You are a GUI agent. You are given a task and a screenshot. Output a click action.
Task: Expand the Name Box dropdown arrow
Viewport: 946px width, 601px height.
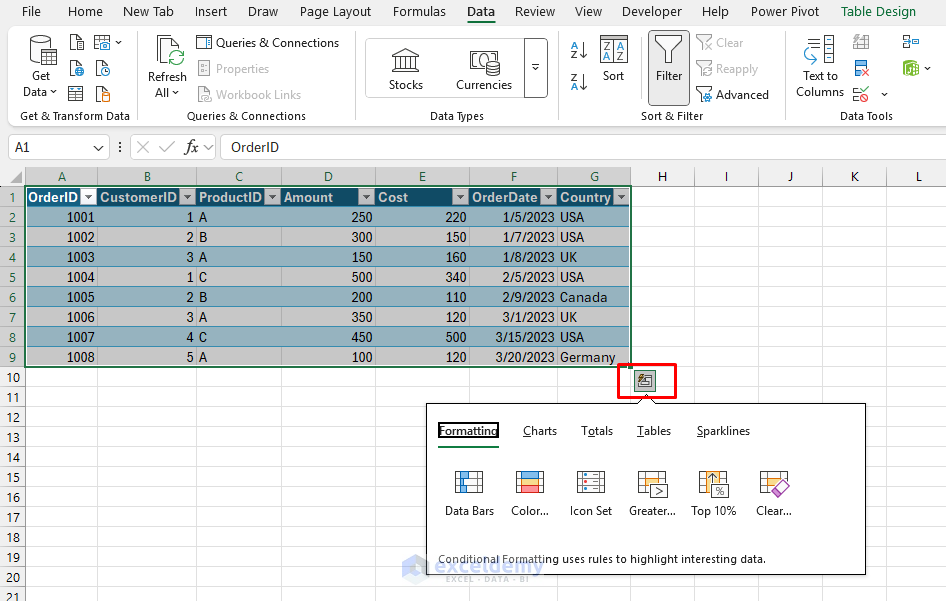coord(98,148)
